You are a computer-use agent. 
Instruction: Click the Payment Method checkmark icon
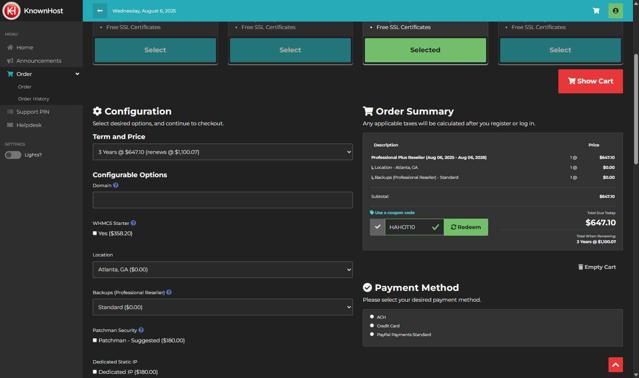point(367,288)
